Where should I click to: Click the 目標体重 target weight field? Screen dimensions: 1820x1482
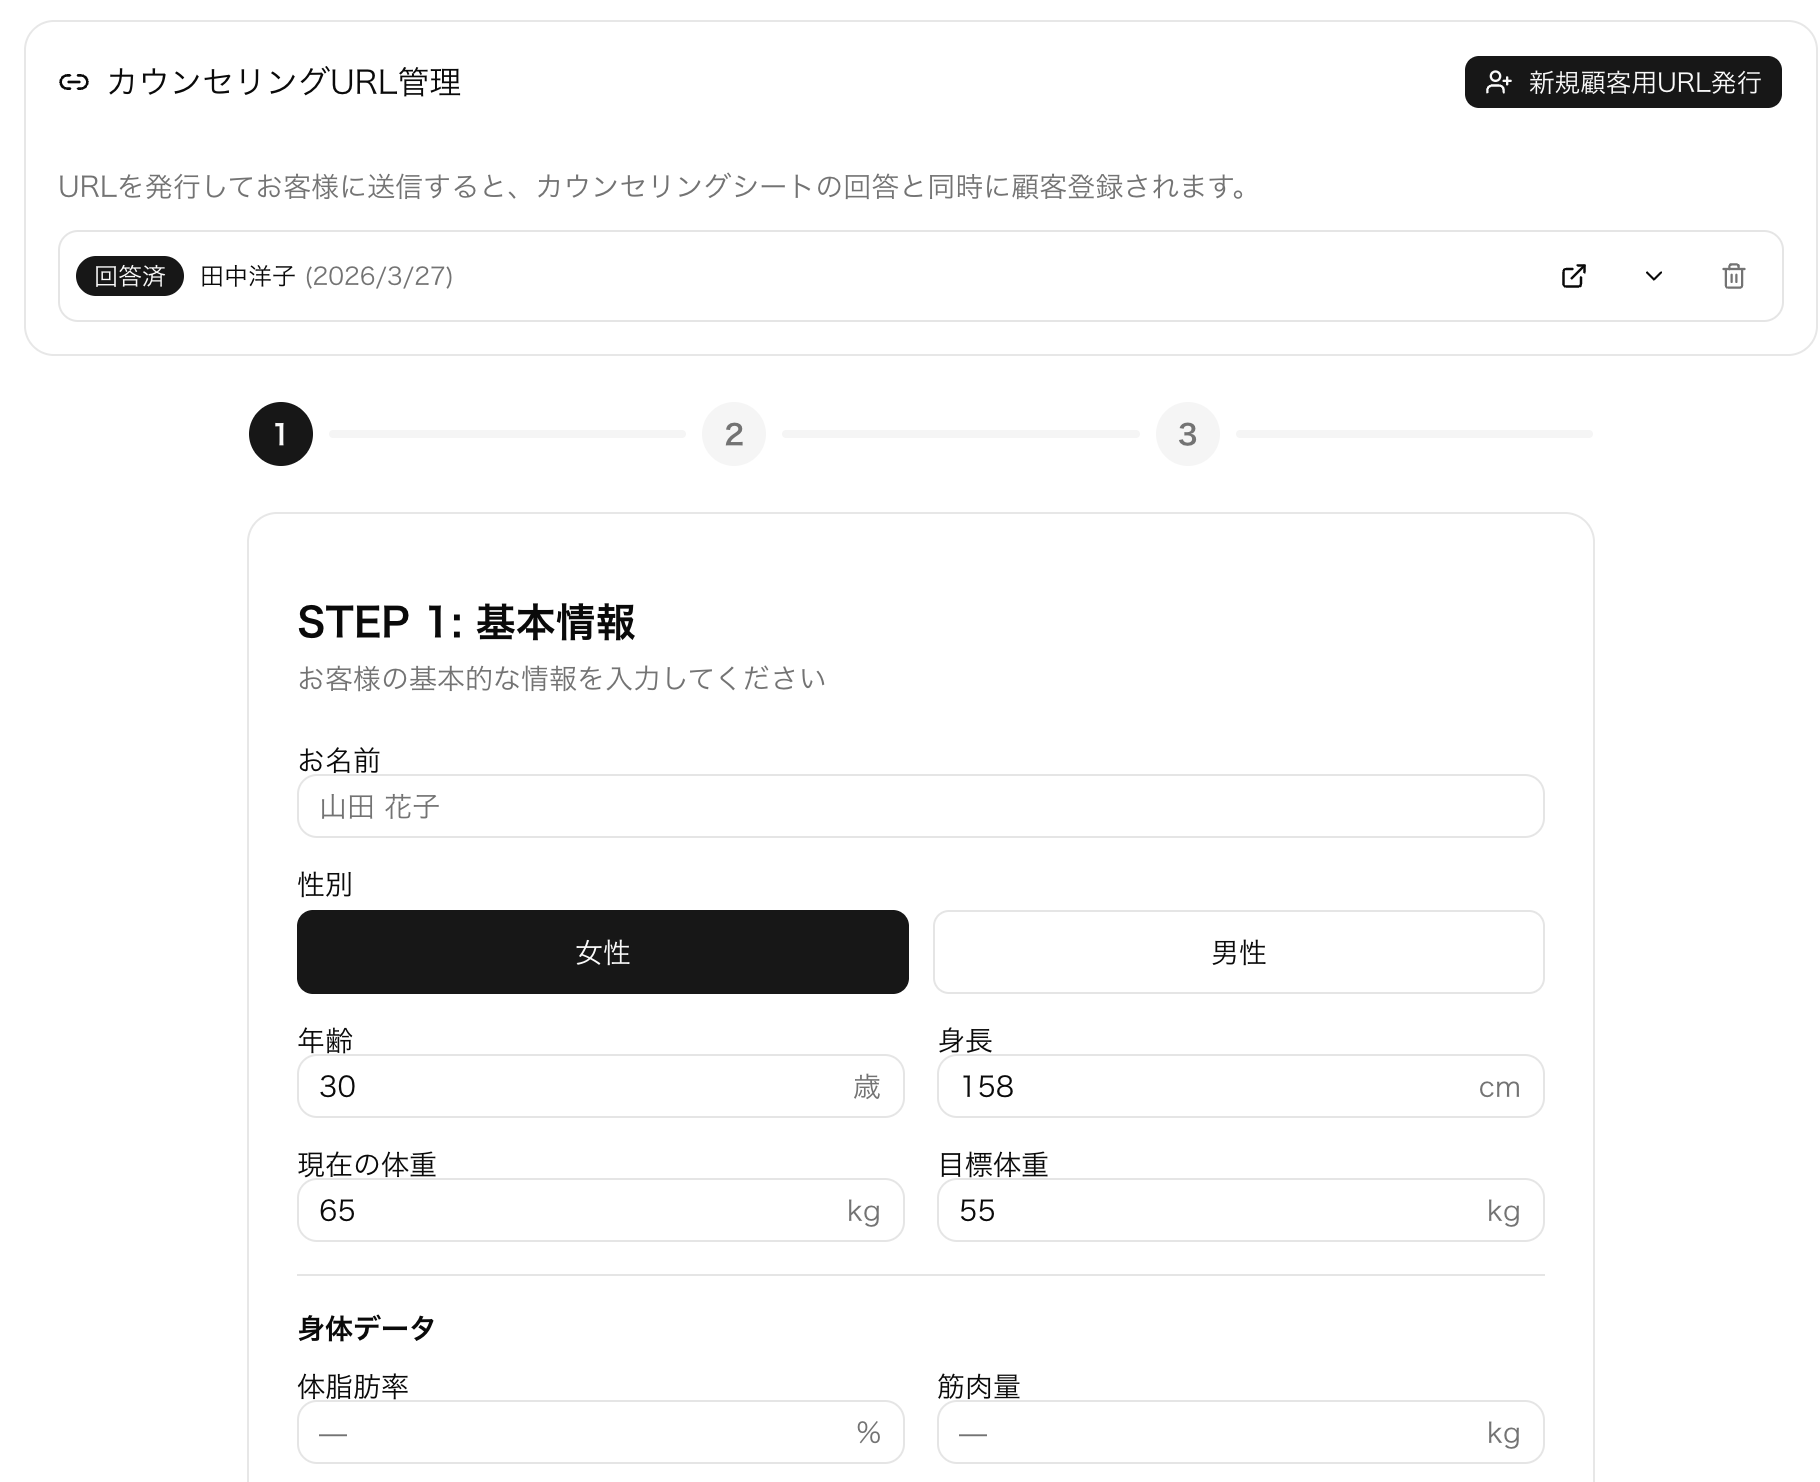coord(1210,1210)
